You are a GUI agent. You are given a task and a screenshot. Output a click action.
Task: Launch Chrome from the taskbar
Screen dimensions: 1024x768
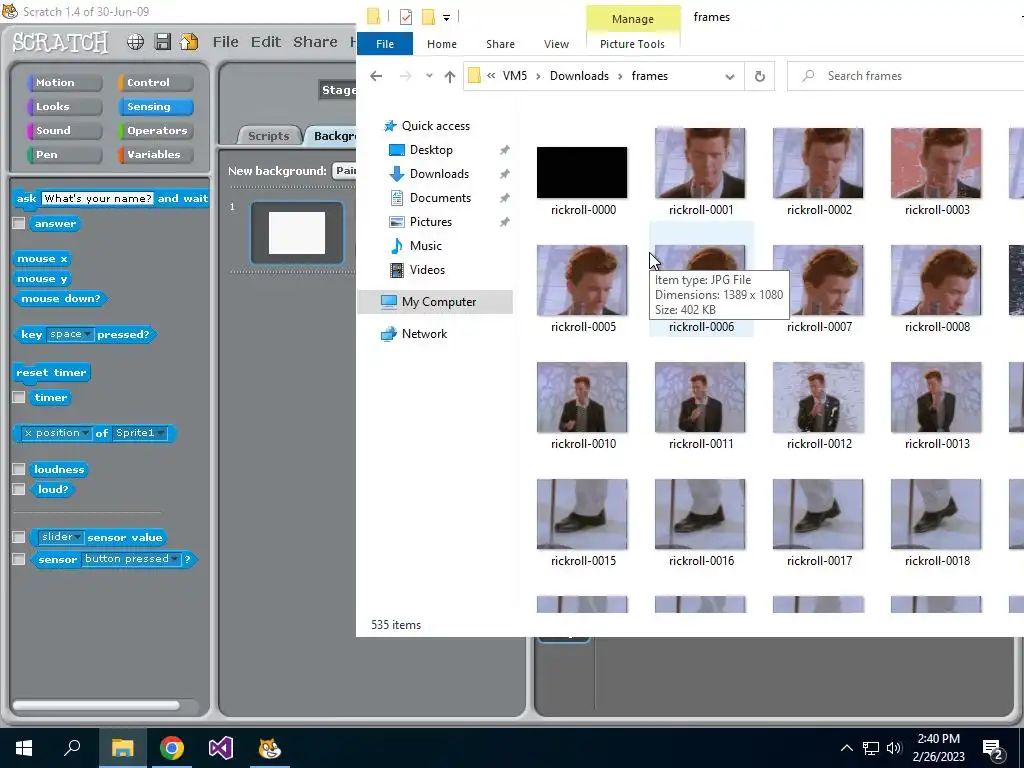(172, 748)
